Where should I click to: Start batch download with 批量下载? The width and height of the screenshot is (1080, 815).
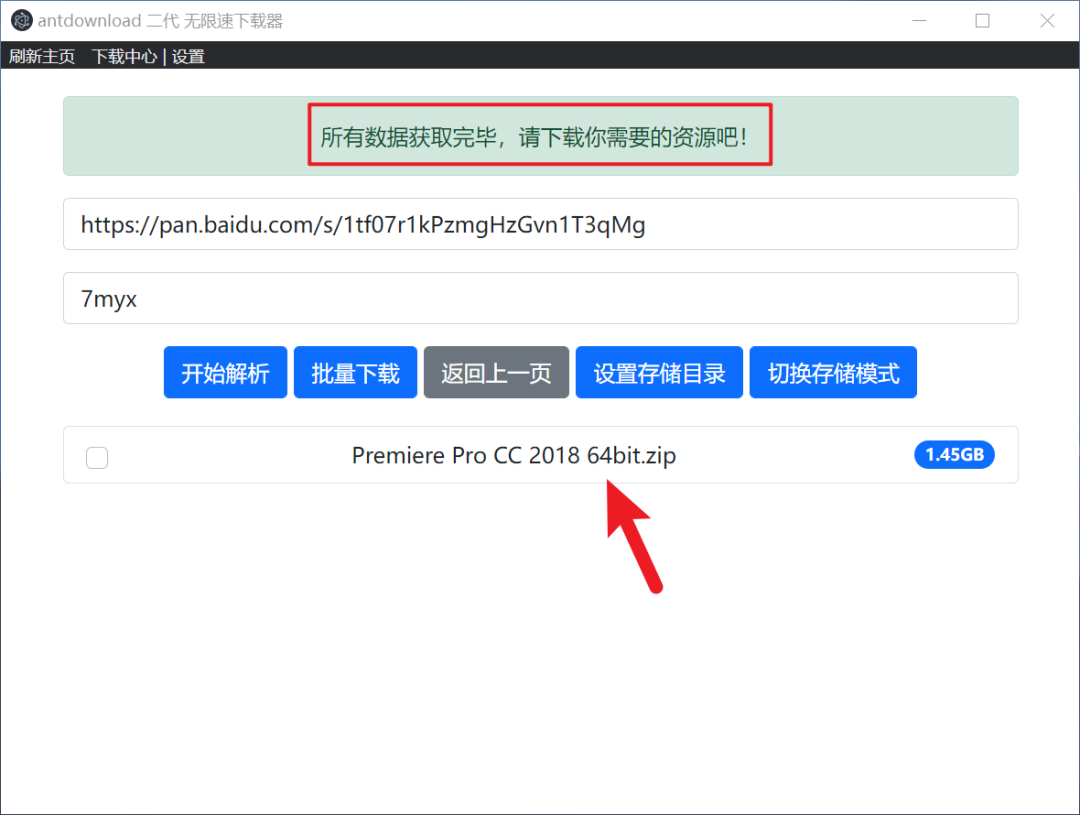click(355, 373)
